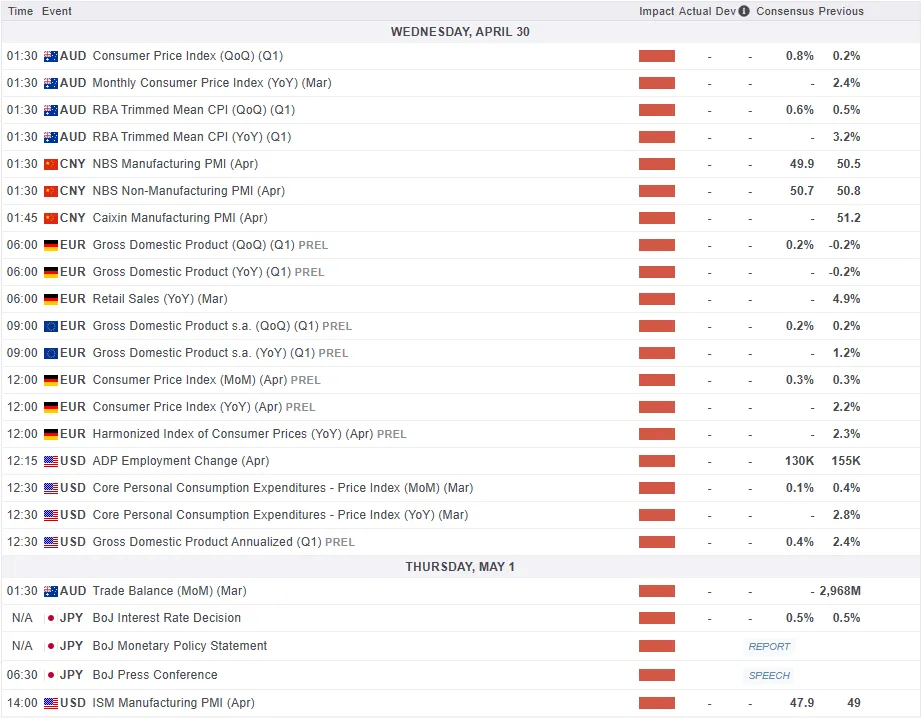Click the EU flag beside Gross Domestic Product s.a. (YoY)

click(51, 354)
